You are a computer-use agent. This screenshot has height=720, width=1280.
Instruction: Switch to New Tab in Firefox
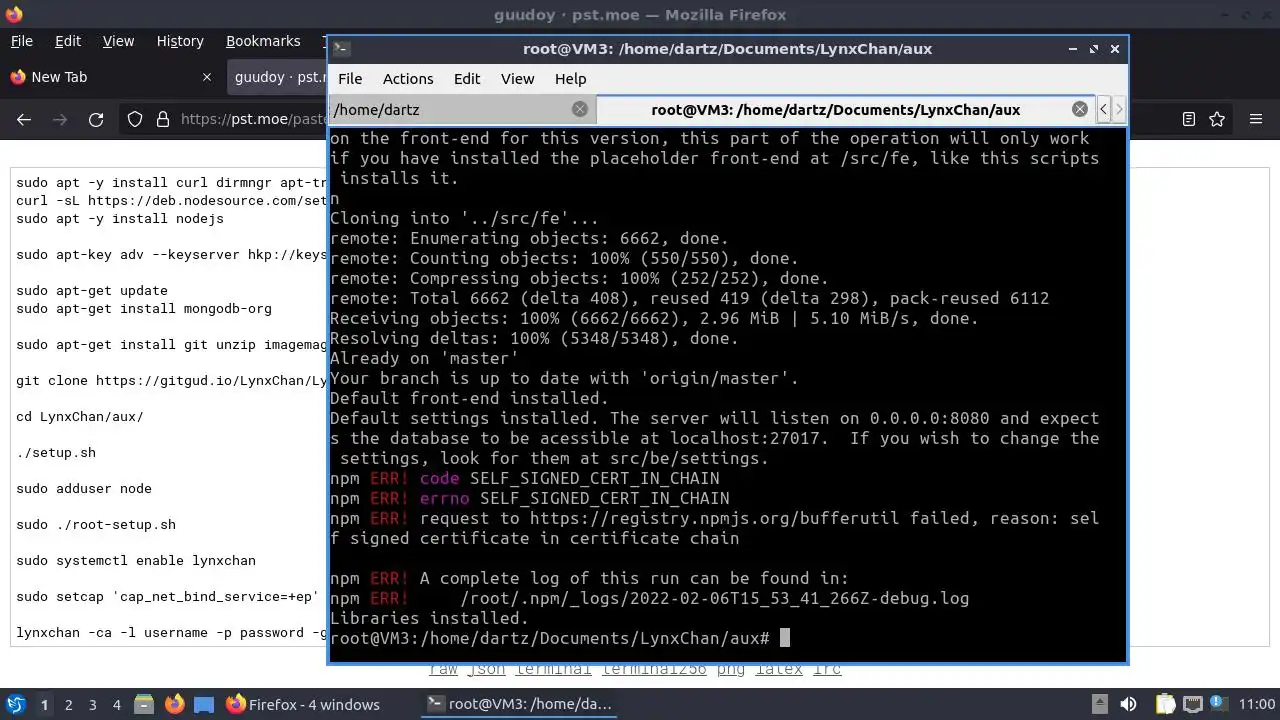point(110,77)
